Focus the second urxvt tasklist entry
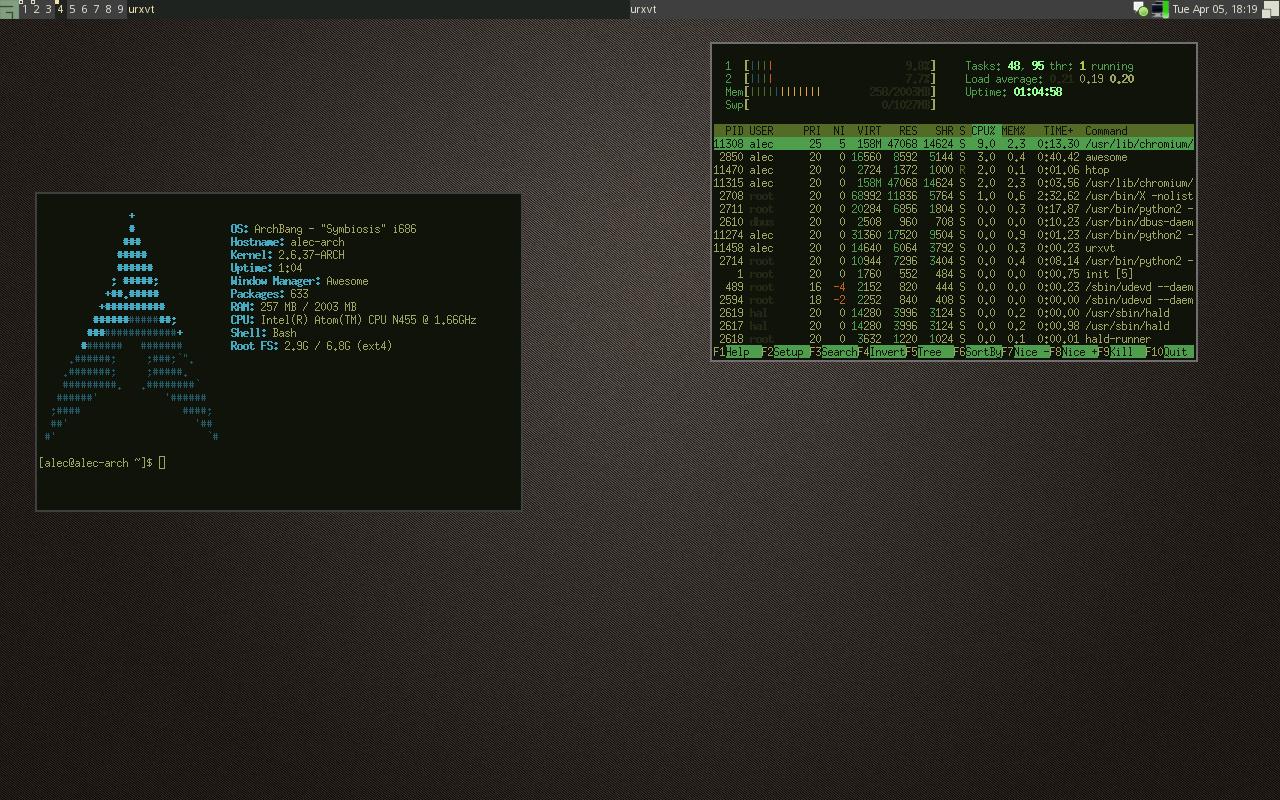1280x800 pixels. click(880, 9)
